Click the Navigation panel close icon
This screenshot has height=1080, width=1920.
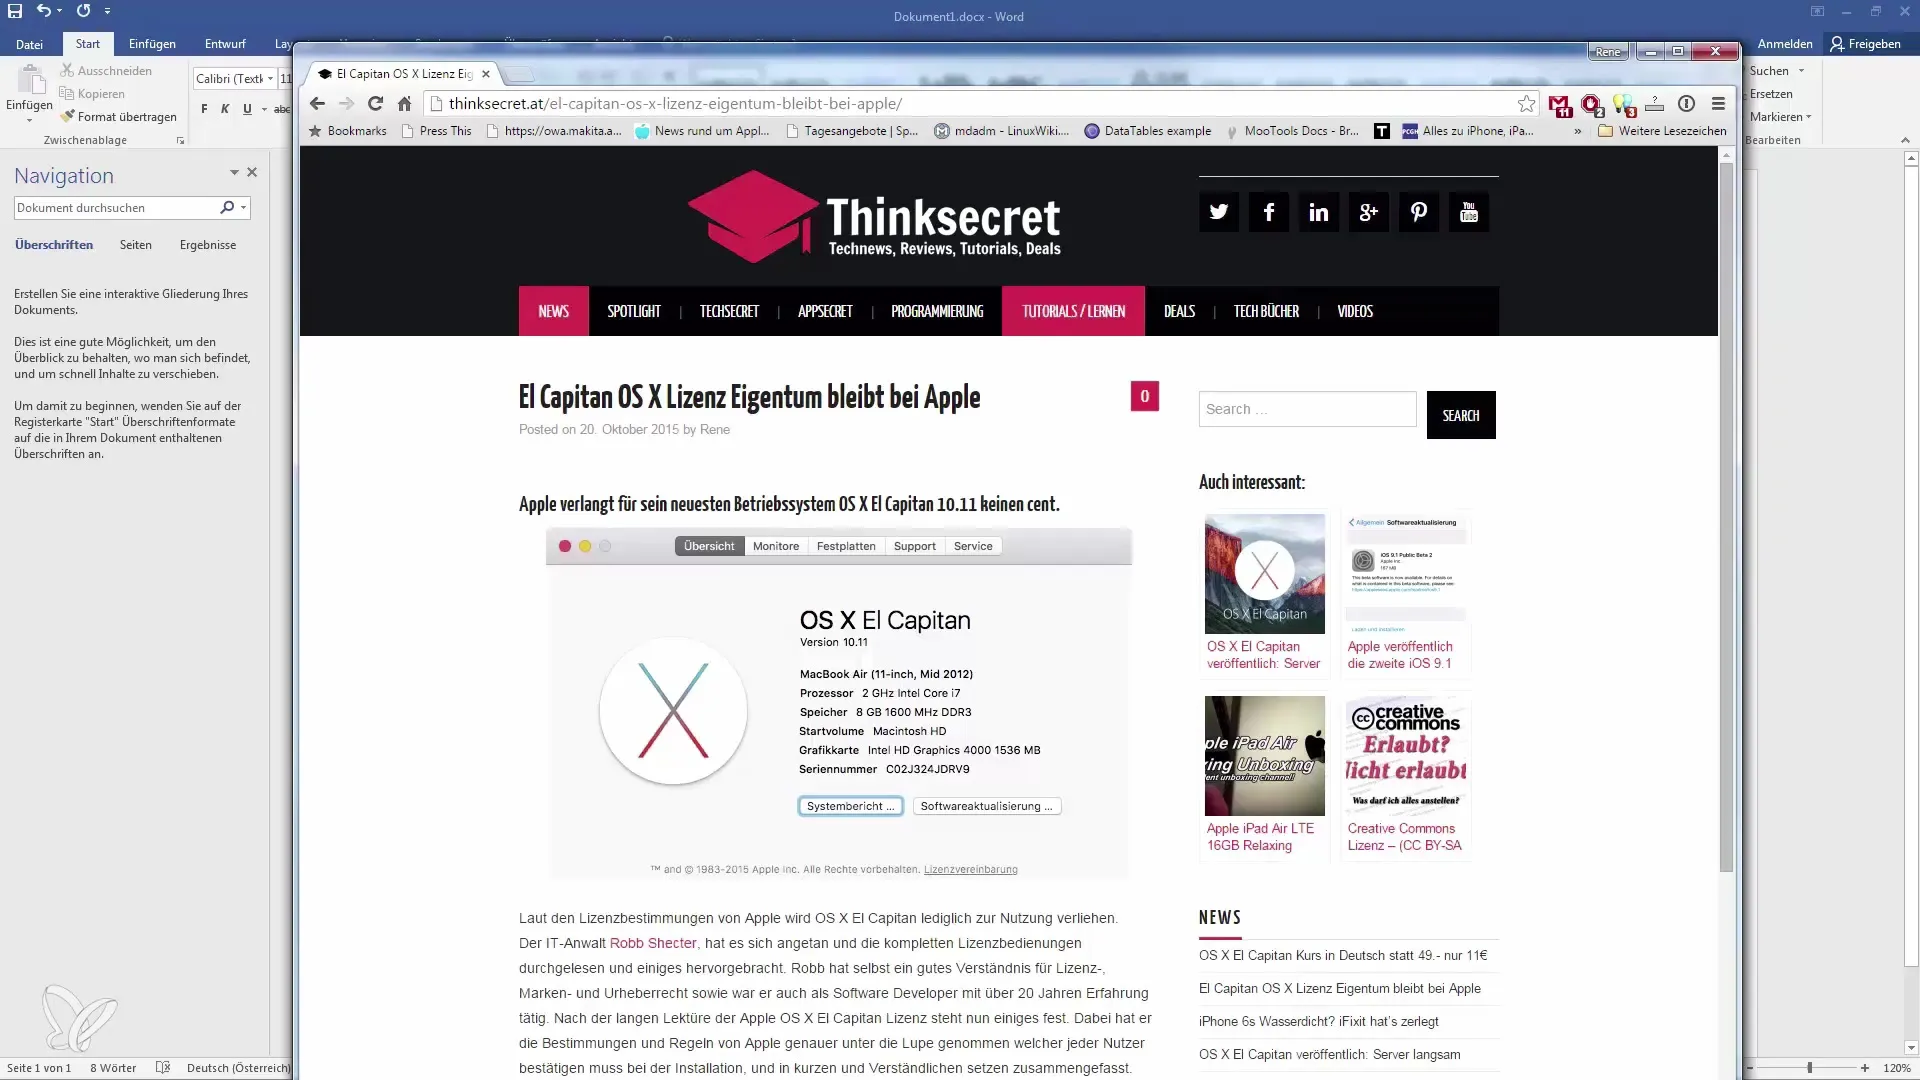(x=252, y=171)
